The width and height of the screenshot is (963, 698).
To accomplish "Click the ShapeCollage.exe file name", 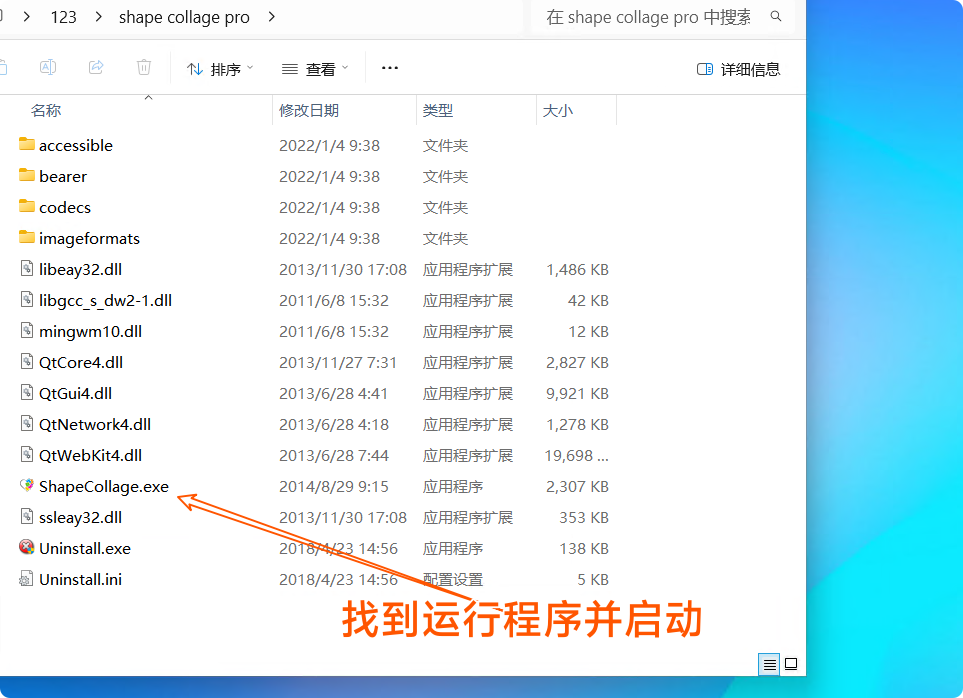I will tap(104, 487).
